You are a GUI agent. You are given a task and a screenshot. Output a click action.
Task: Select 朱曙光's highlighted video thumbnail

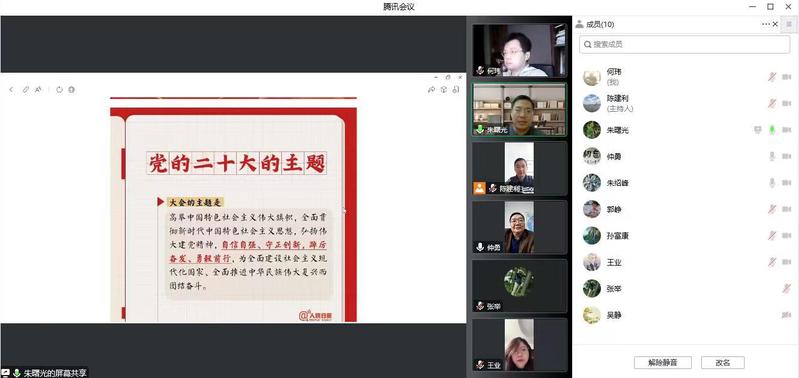[x=519, y=110]
